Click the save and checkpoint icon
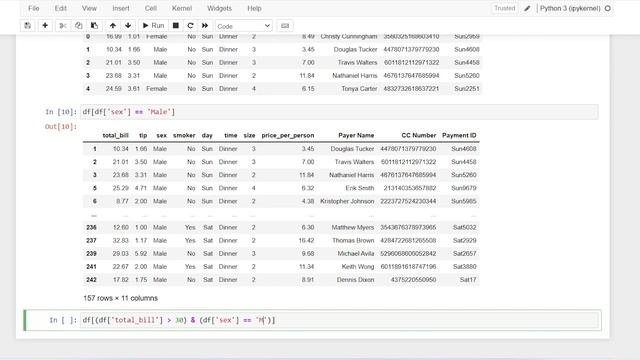Viewport: 640px width, 360px height. [28, 26]
